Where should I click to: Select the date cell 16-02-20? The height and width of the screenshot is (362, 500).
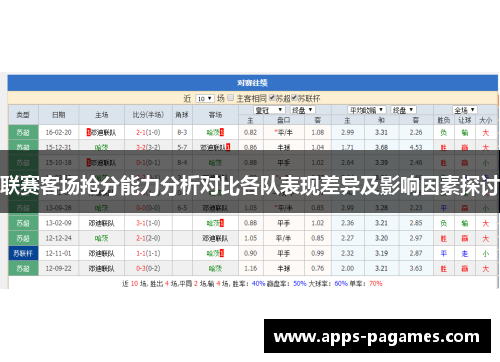tap(59, 132)
